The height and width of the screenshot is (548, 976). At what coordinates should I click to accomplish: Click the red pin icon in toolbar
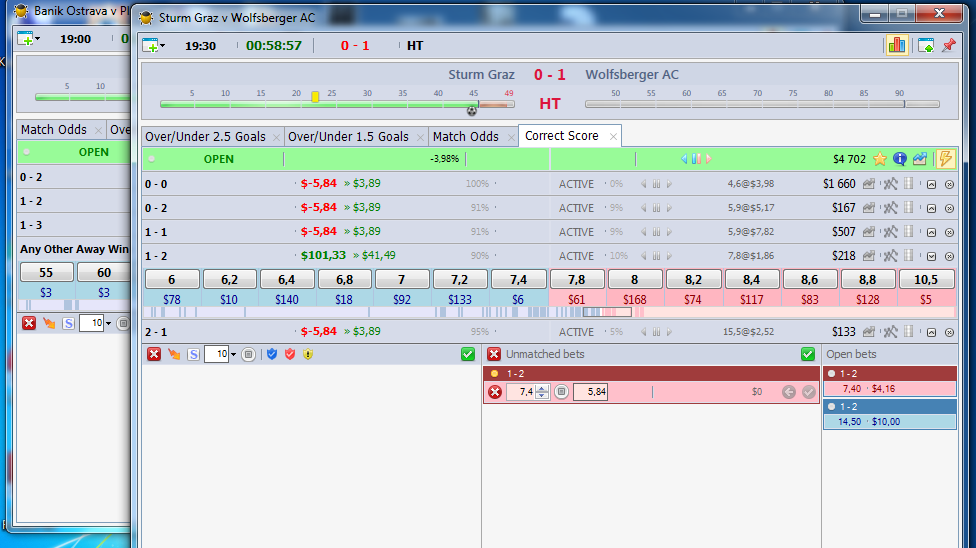(x=949, y=45)
